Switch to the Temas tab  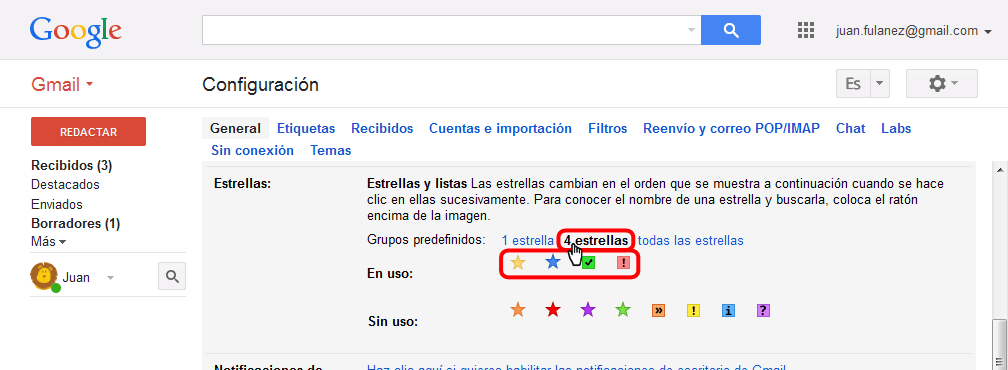coord(330,150)
